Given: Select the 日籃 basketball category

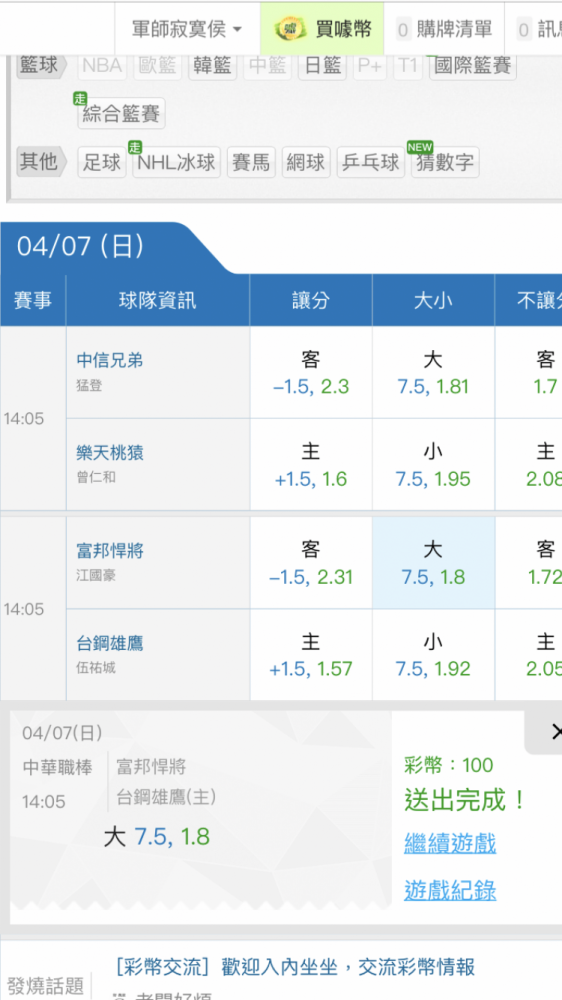Looking at the screenshot, I should click(x=322, y=66).
